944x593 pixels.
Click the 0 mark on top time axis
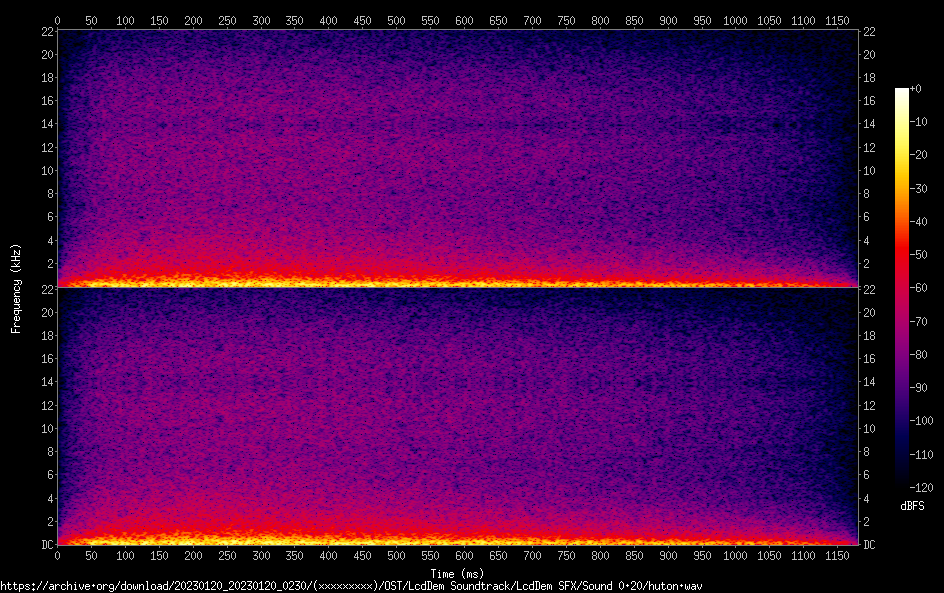pos(57,20)
